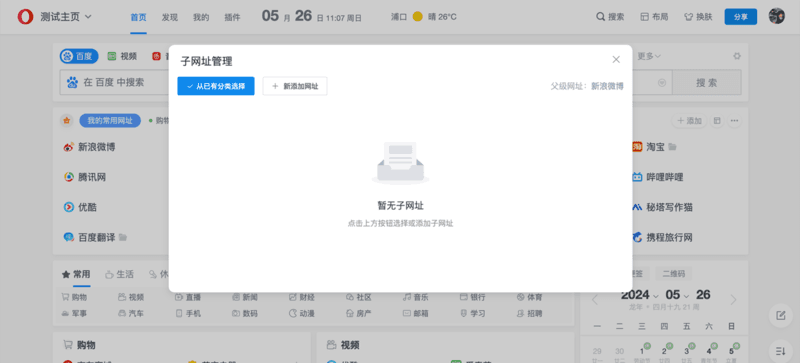The width and height of the screenshot is (800, 363).
Task: Open the 换肤 skin changer
Action: point(698,17)
